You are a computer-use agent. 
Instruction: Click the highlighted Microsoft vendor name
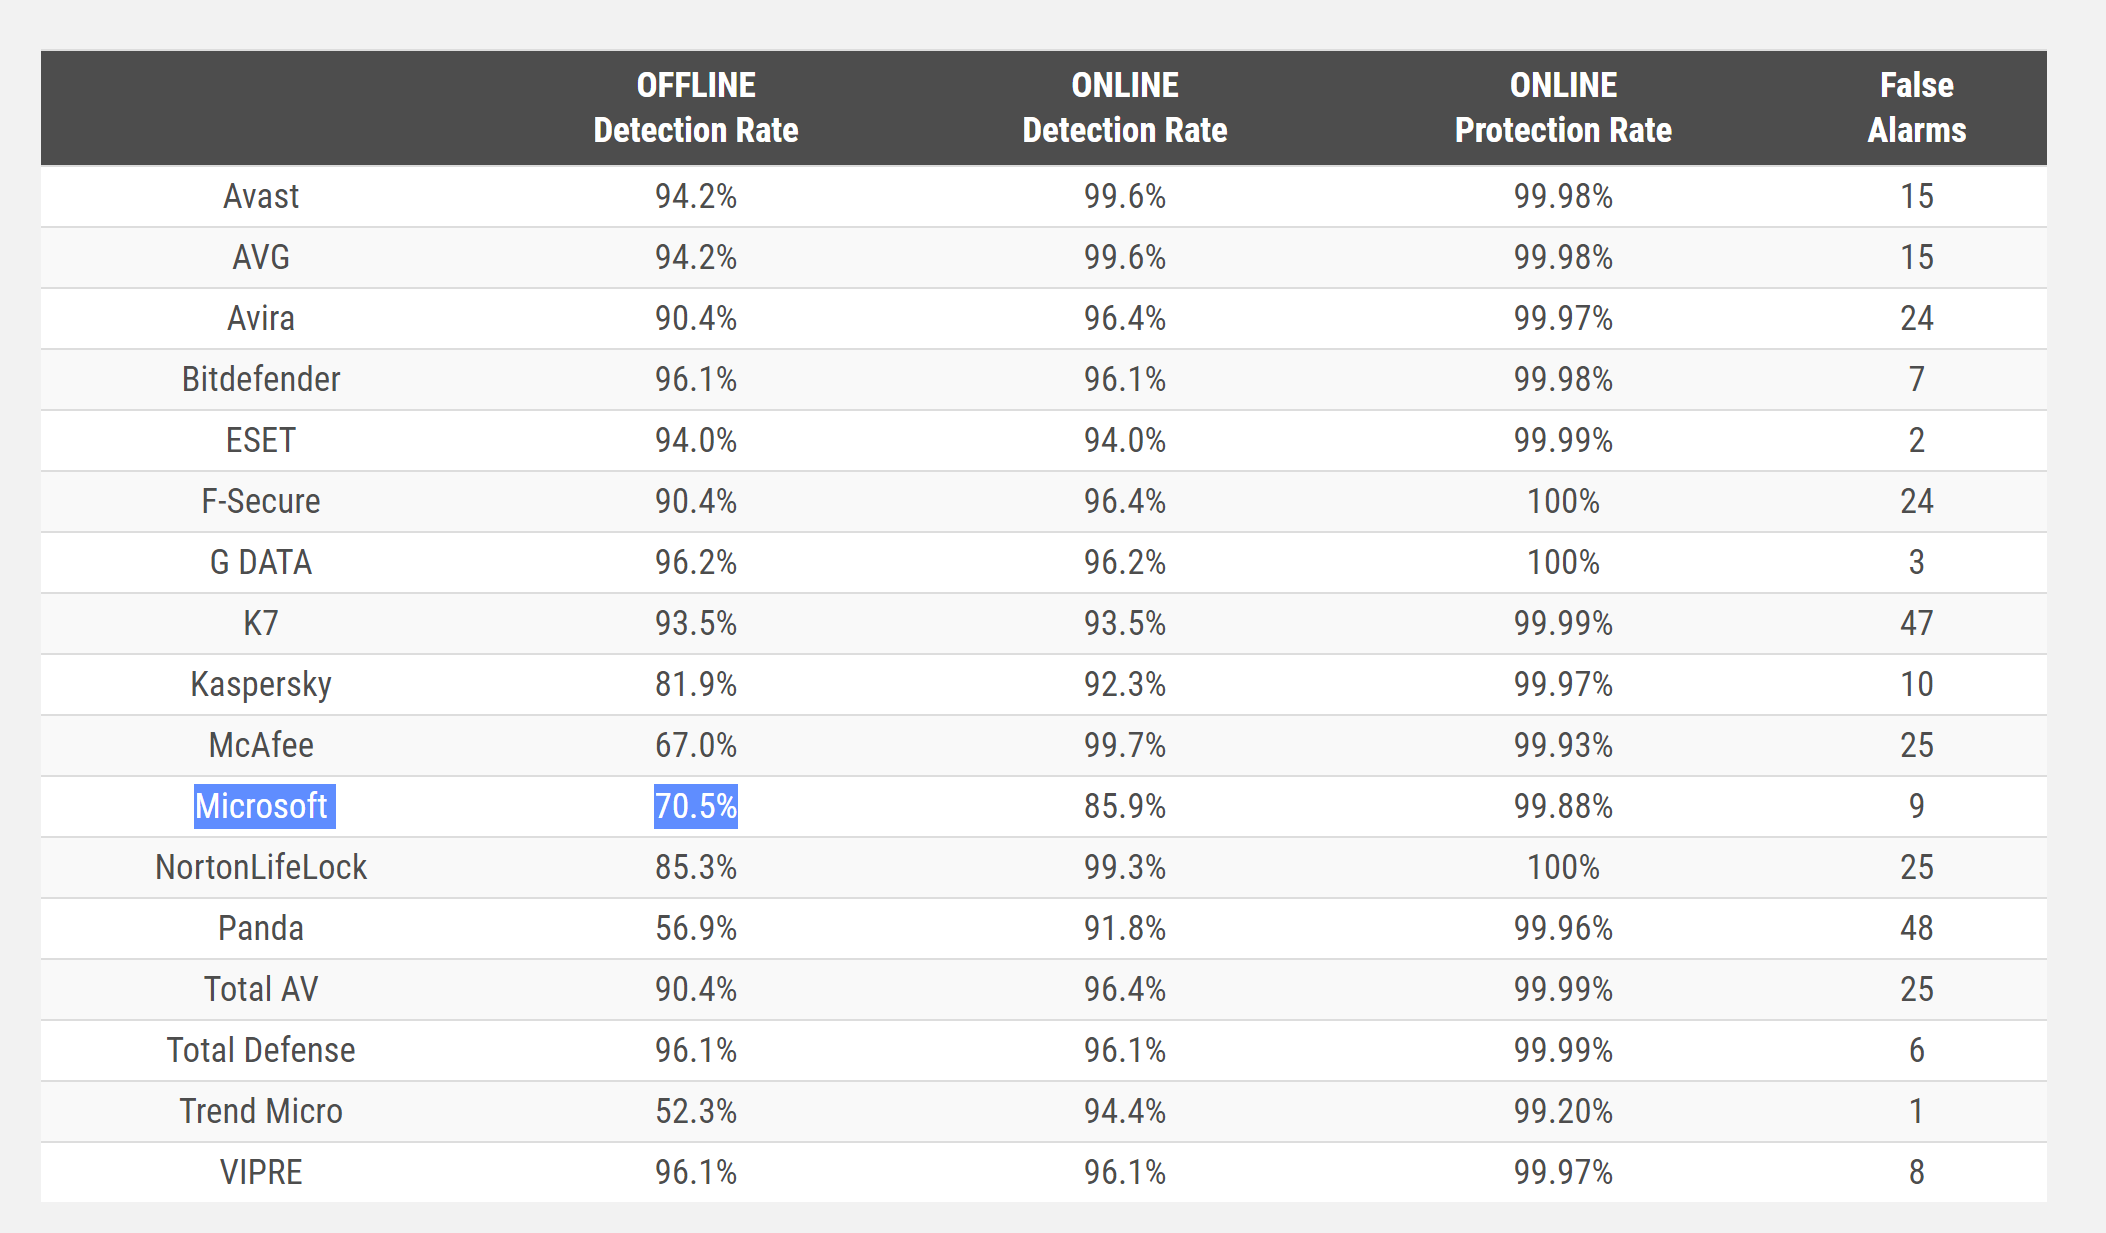pyautogui.click(x=261, y=806)
